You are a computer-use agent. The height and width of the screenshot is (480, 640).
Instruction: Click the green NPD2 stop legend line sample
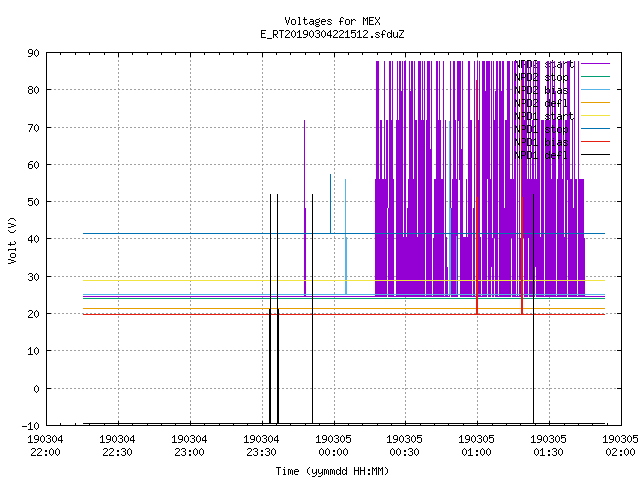[595, 76]
